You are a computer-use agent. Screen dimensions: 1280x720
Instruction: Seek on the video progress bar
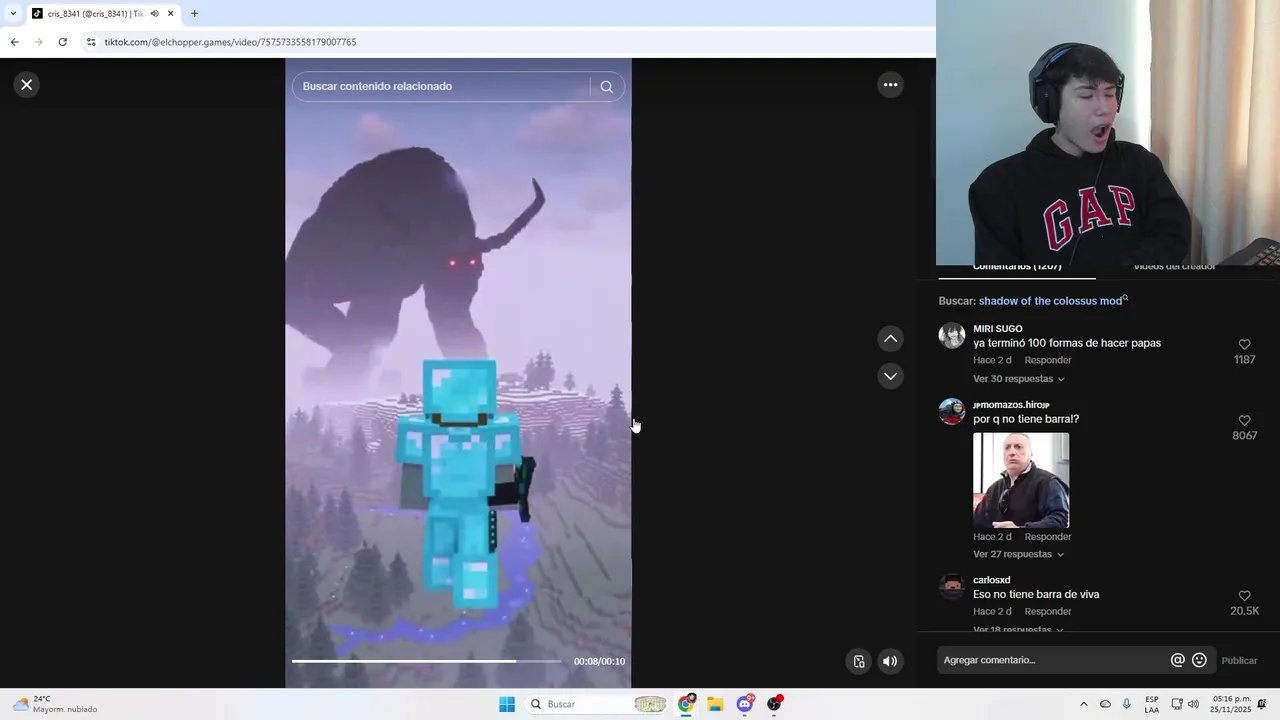pyautogui.click(x=426, y=661)
